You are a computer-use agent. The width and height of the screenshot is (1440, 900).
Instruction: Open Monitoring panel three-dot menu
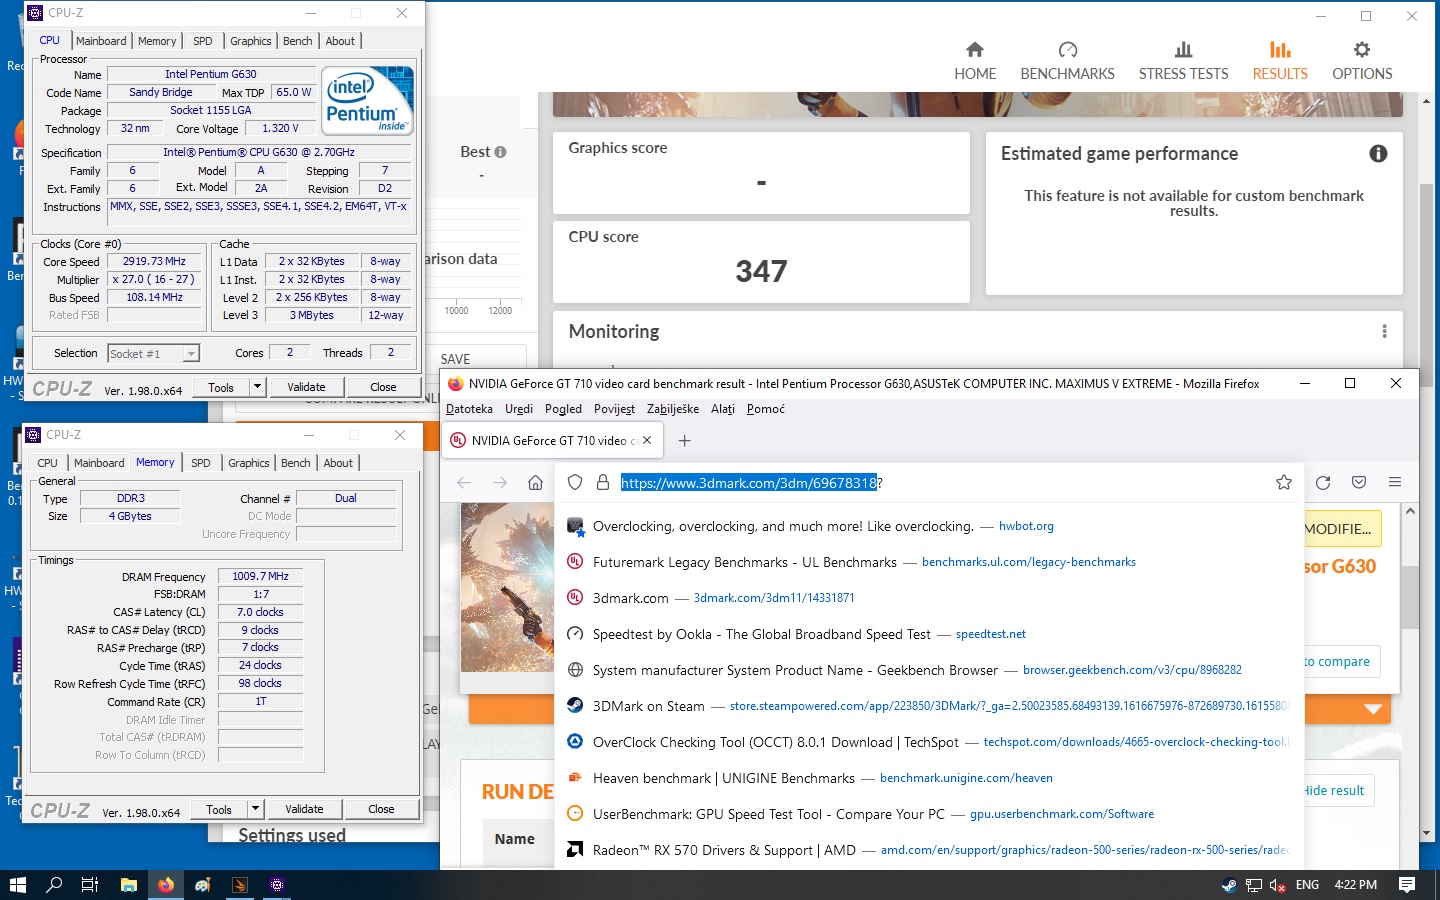(x=1384, y=331)
